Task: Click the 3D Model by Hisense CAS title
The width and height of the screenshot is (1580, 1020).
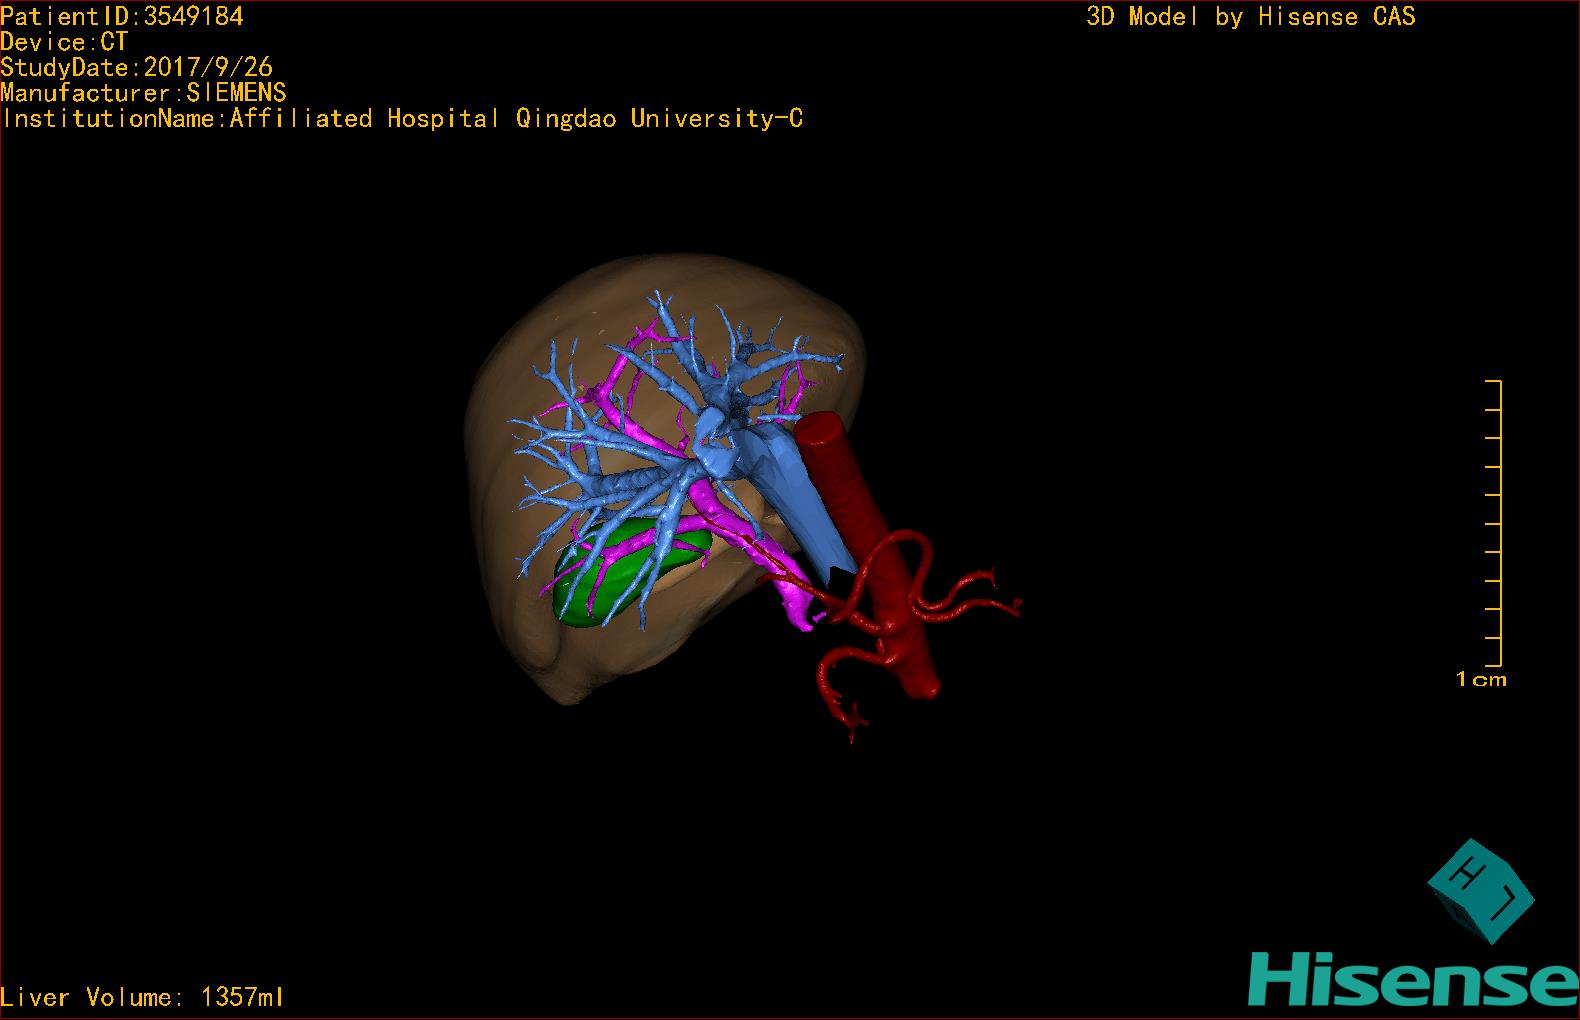Action: click(1250, 16)
